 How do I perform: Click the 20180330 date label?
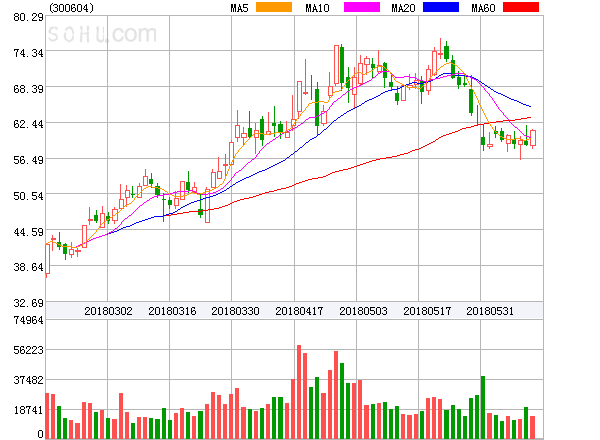tap(235, 311)
